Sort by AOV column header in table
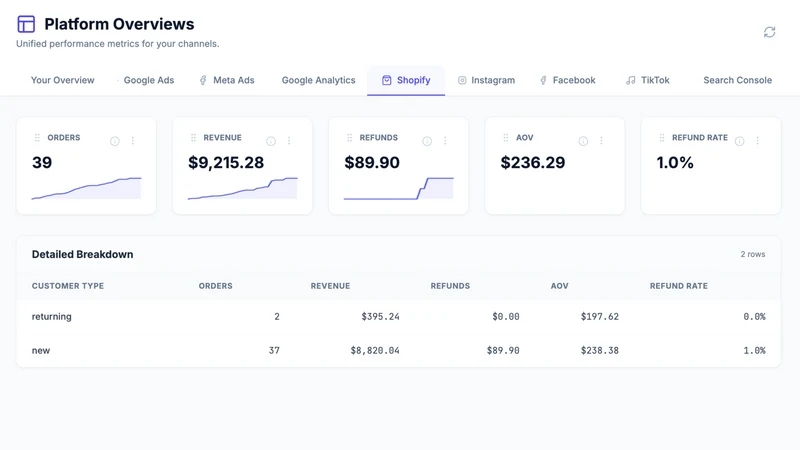800x450 pixels. (x=559, y=286)
